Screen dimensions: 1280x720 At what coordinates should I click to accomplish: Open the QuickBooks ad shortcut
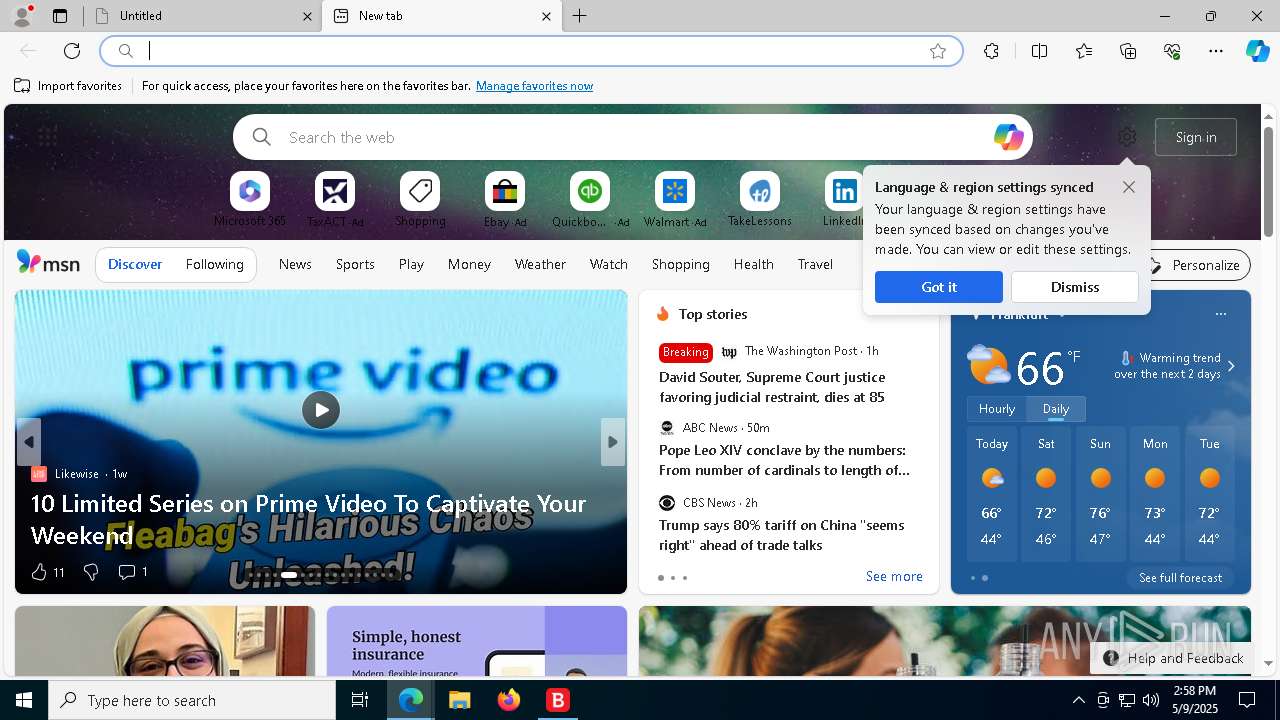click(x=590, y=200)
